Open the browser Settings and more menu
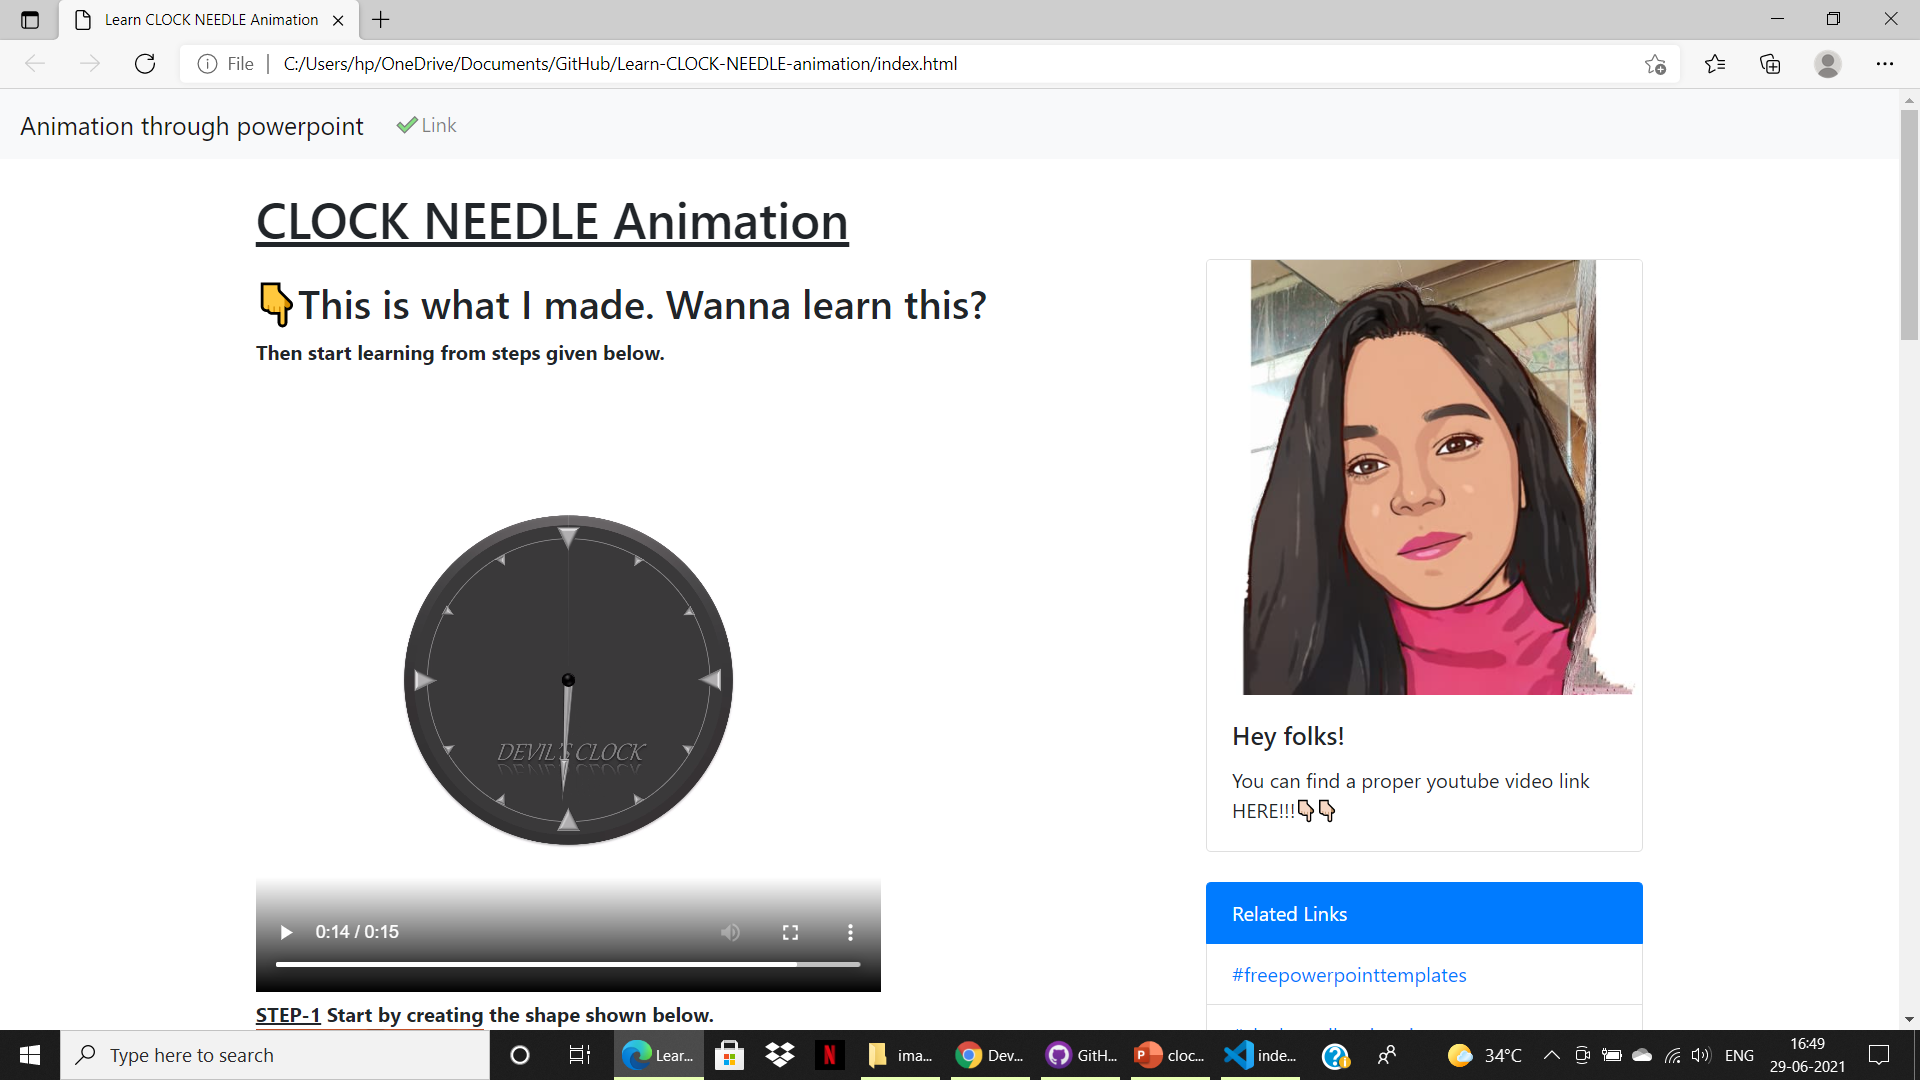The width and height of the screenshot is (1920, 1080). [x=1886, y=63]
